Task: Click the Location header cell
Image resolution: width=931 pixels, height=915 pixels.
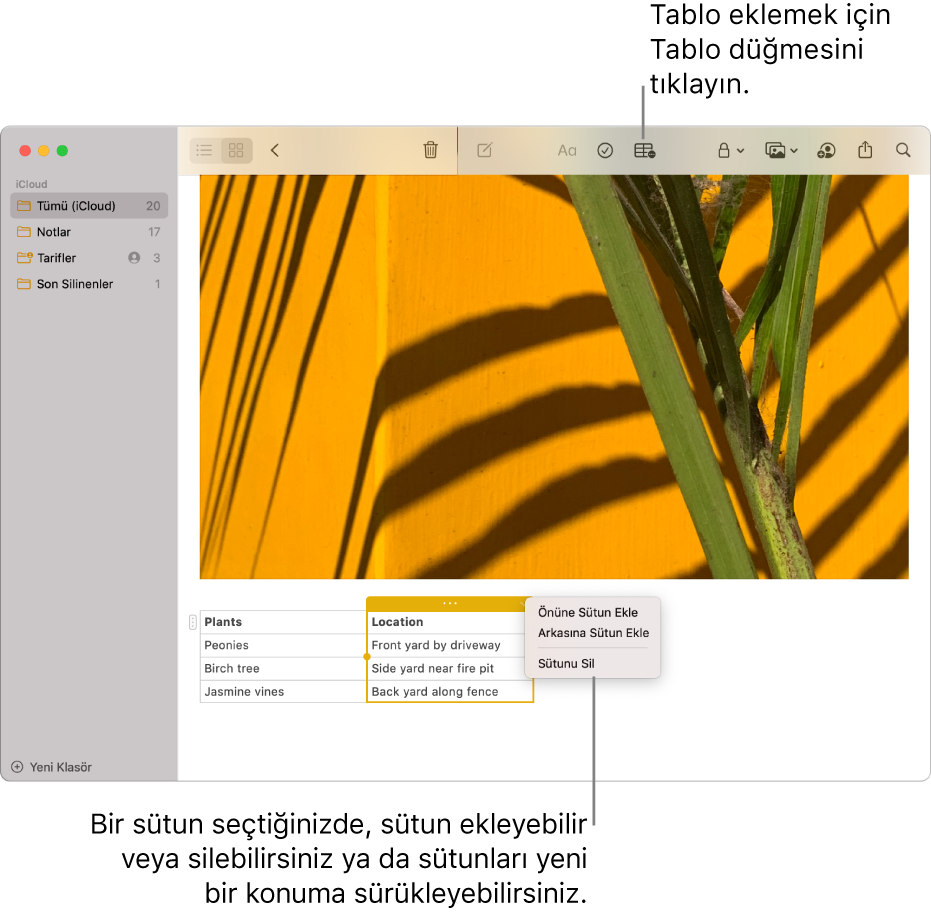Action: click(449, 622)
